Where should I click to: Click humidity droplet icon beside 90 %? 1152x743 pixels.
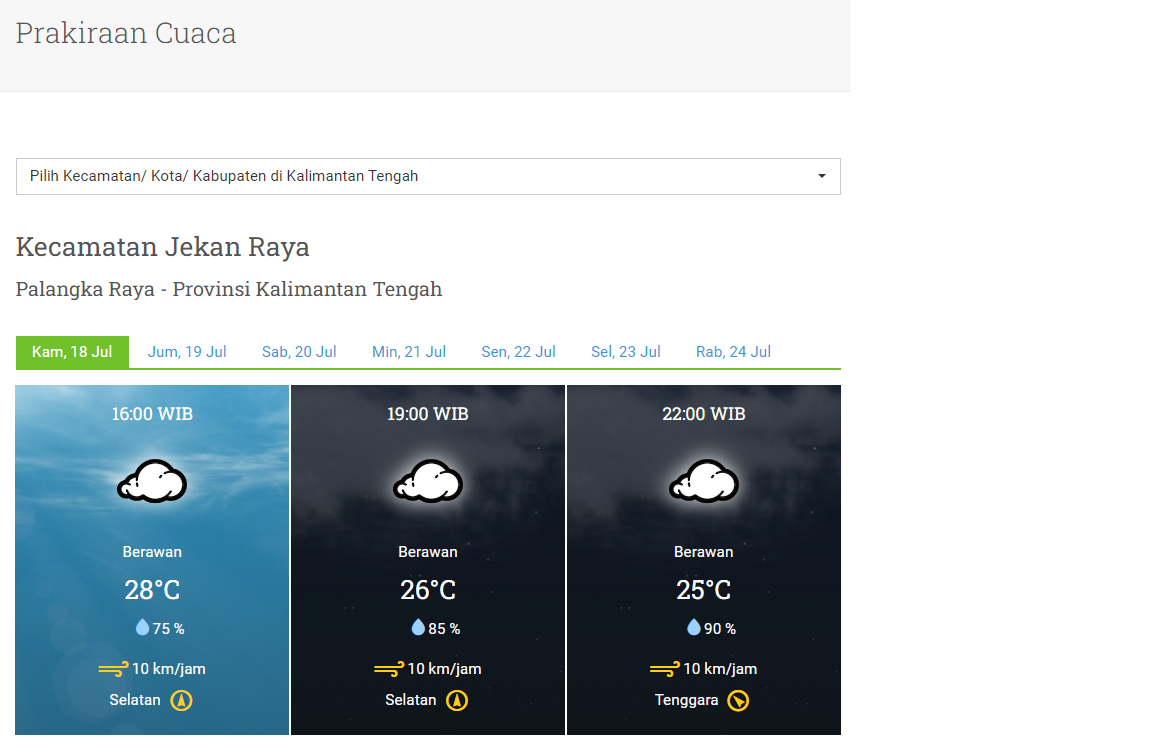pos(694,627)
